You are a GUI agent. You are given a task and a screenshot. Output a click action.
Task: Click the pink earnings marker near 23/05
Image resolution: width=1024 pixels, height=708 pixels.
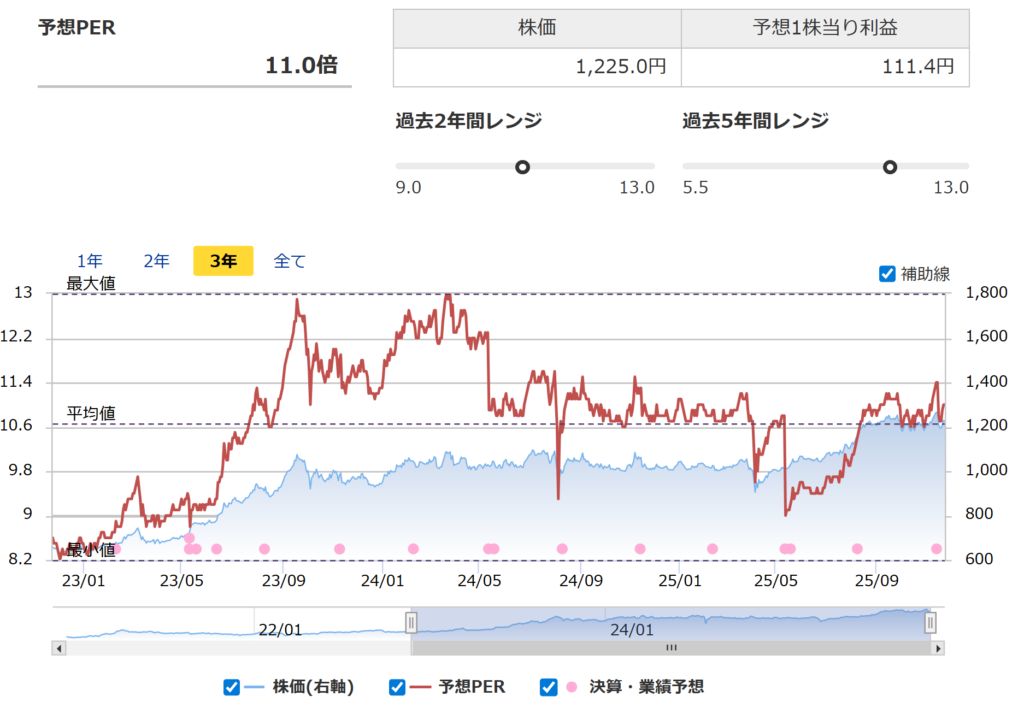point(190,548)
